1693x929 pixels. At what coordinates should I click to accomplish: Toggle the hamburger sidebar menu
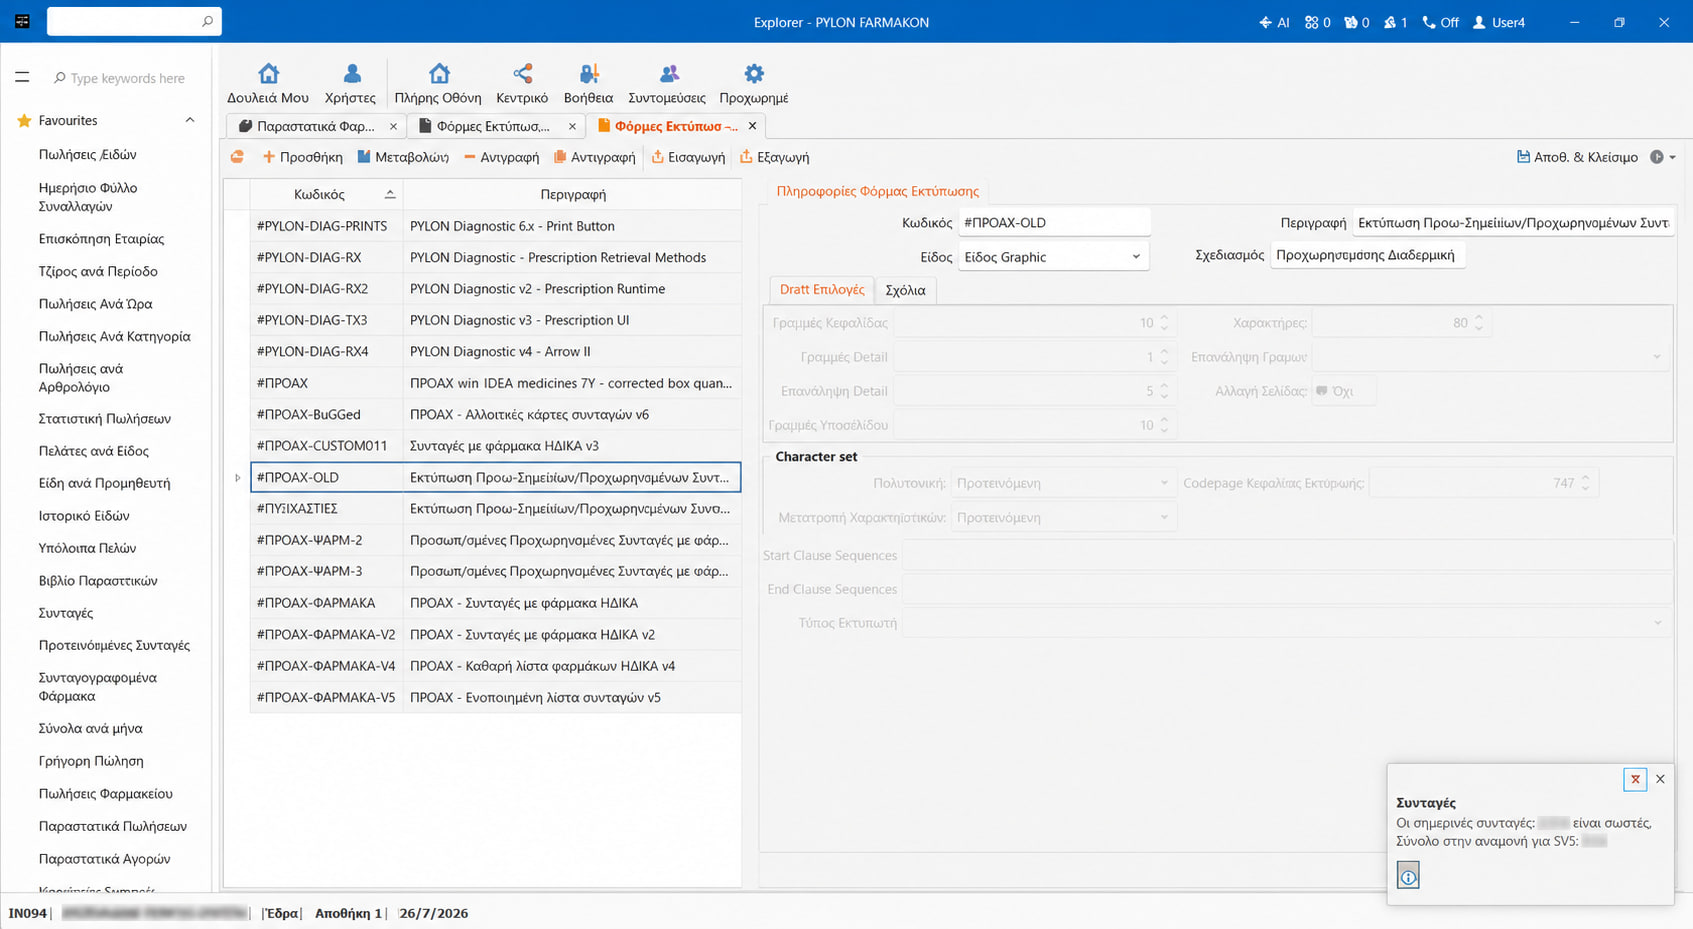click(x=22, y=77)
